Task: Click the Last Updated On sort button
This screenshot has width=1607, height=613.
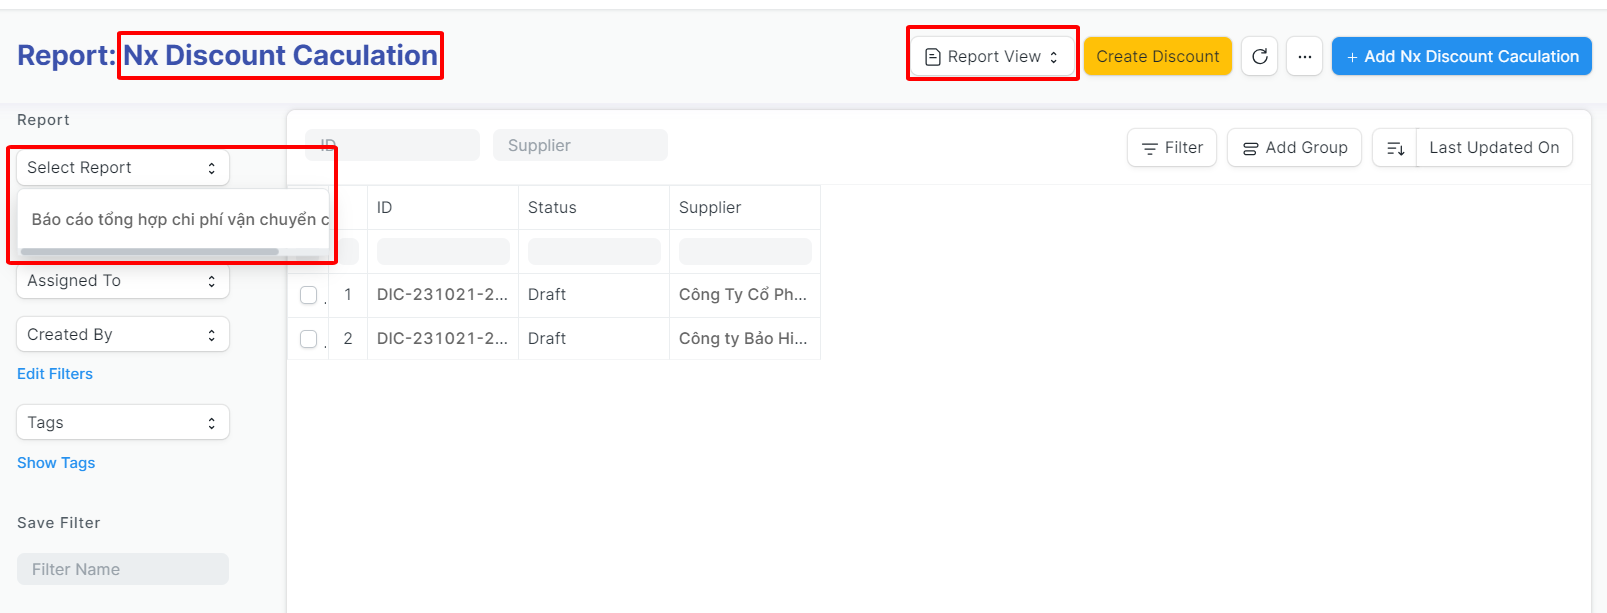Action: pos(1493,148)
